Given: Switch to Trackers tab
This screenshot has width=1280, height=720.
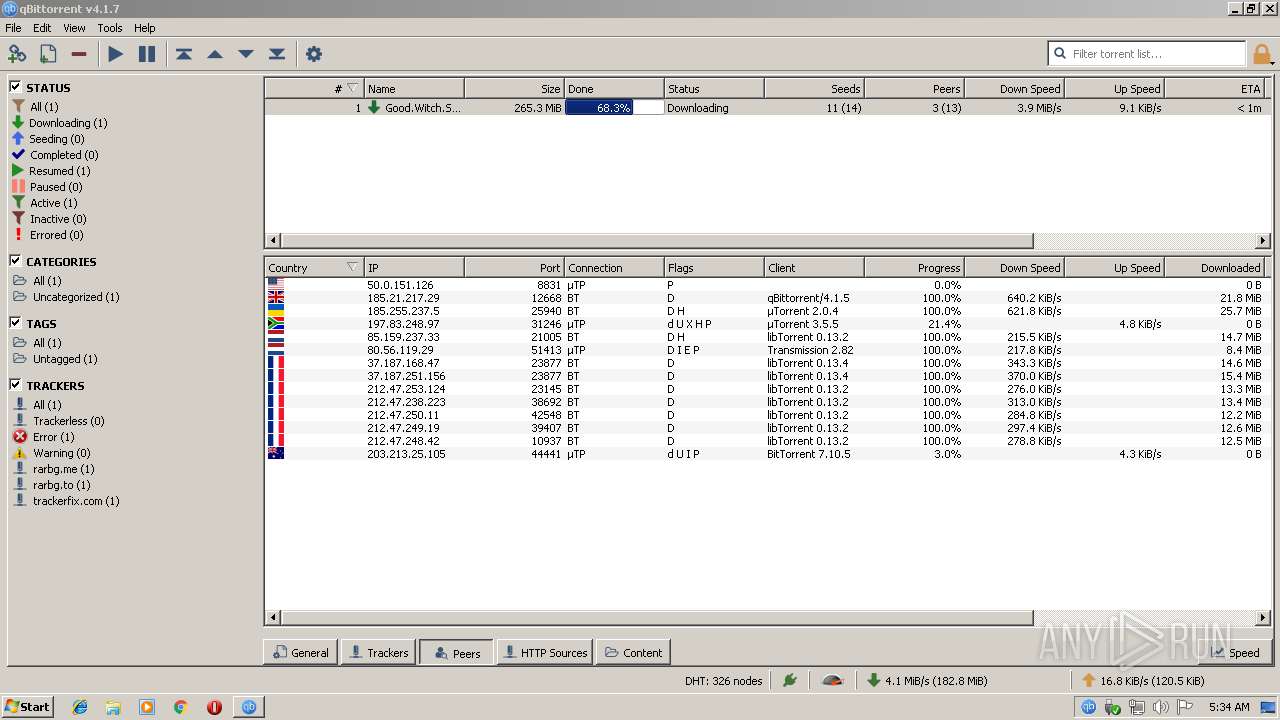Looking at the screenshot, I should 378,652.
